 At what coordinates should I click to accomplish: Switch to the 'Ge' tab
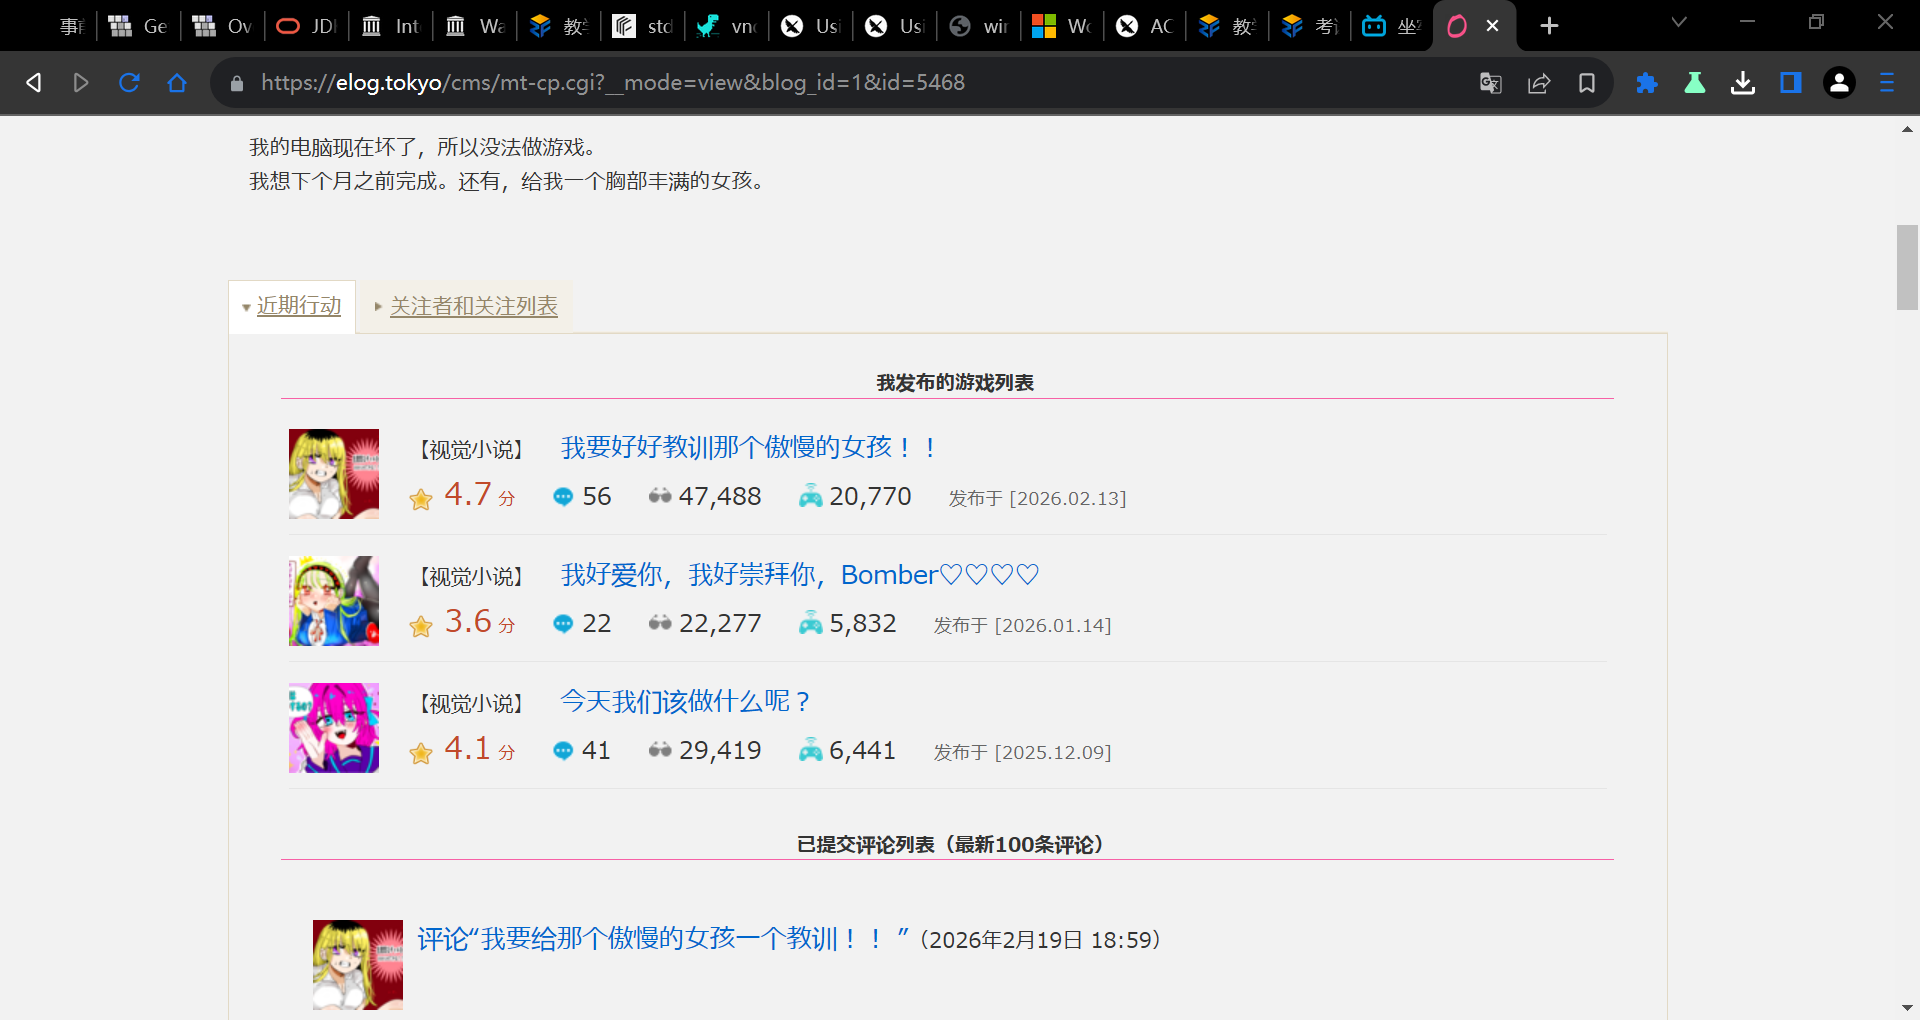[139, 26]
